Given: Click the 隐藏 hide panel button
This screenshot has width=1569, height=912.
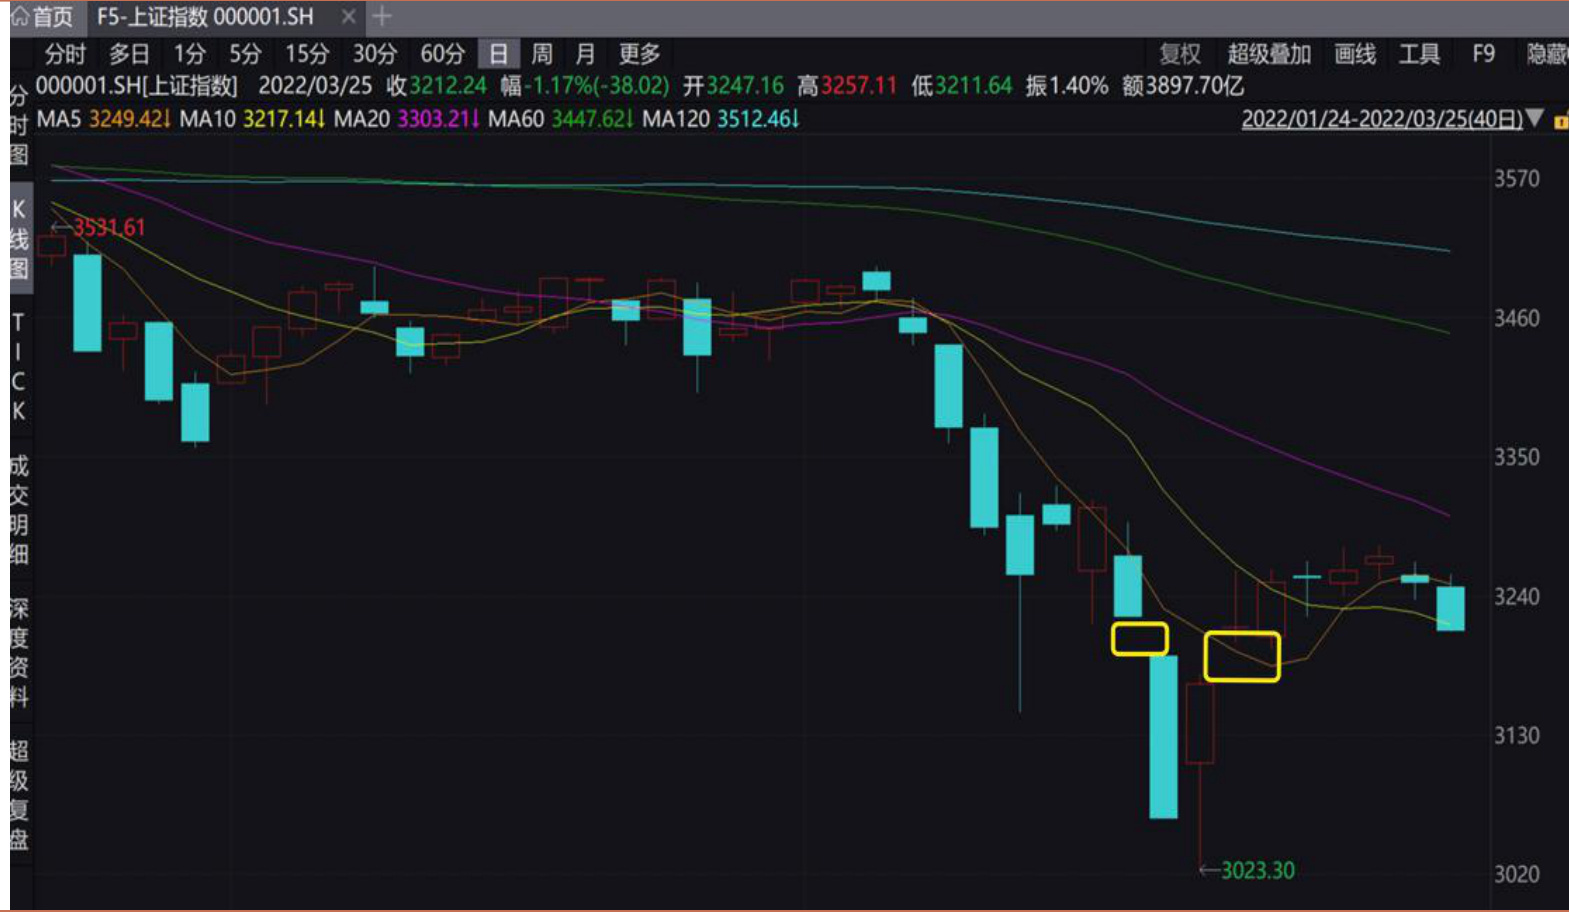Looking at the screenshot, I should coord(1546,54).
